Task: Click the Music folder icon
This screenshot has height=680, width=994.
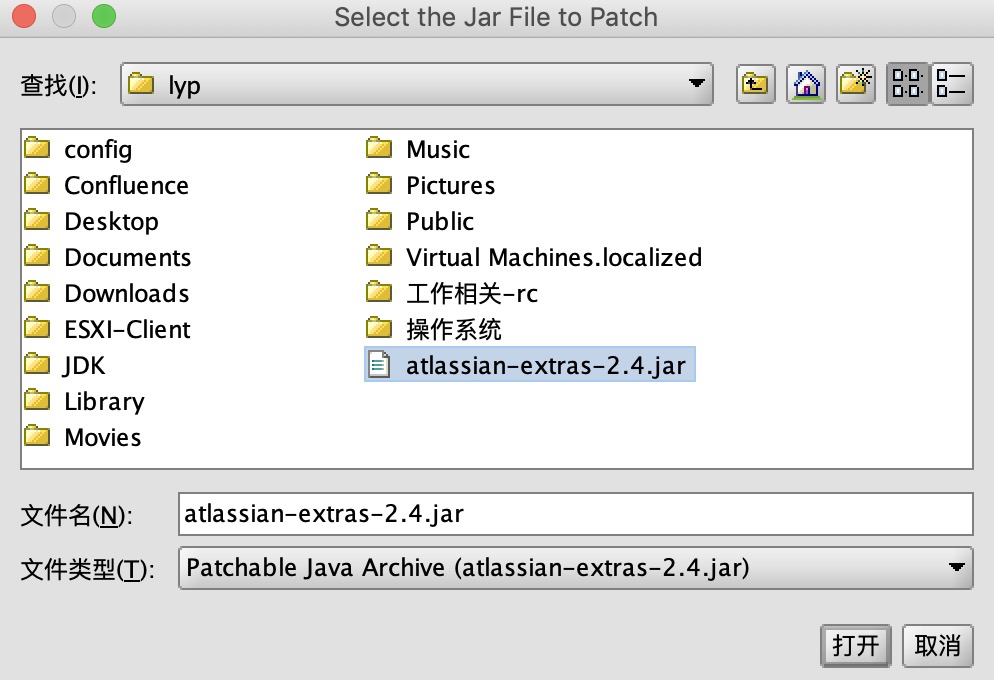Action: (379, 148)
